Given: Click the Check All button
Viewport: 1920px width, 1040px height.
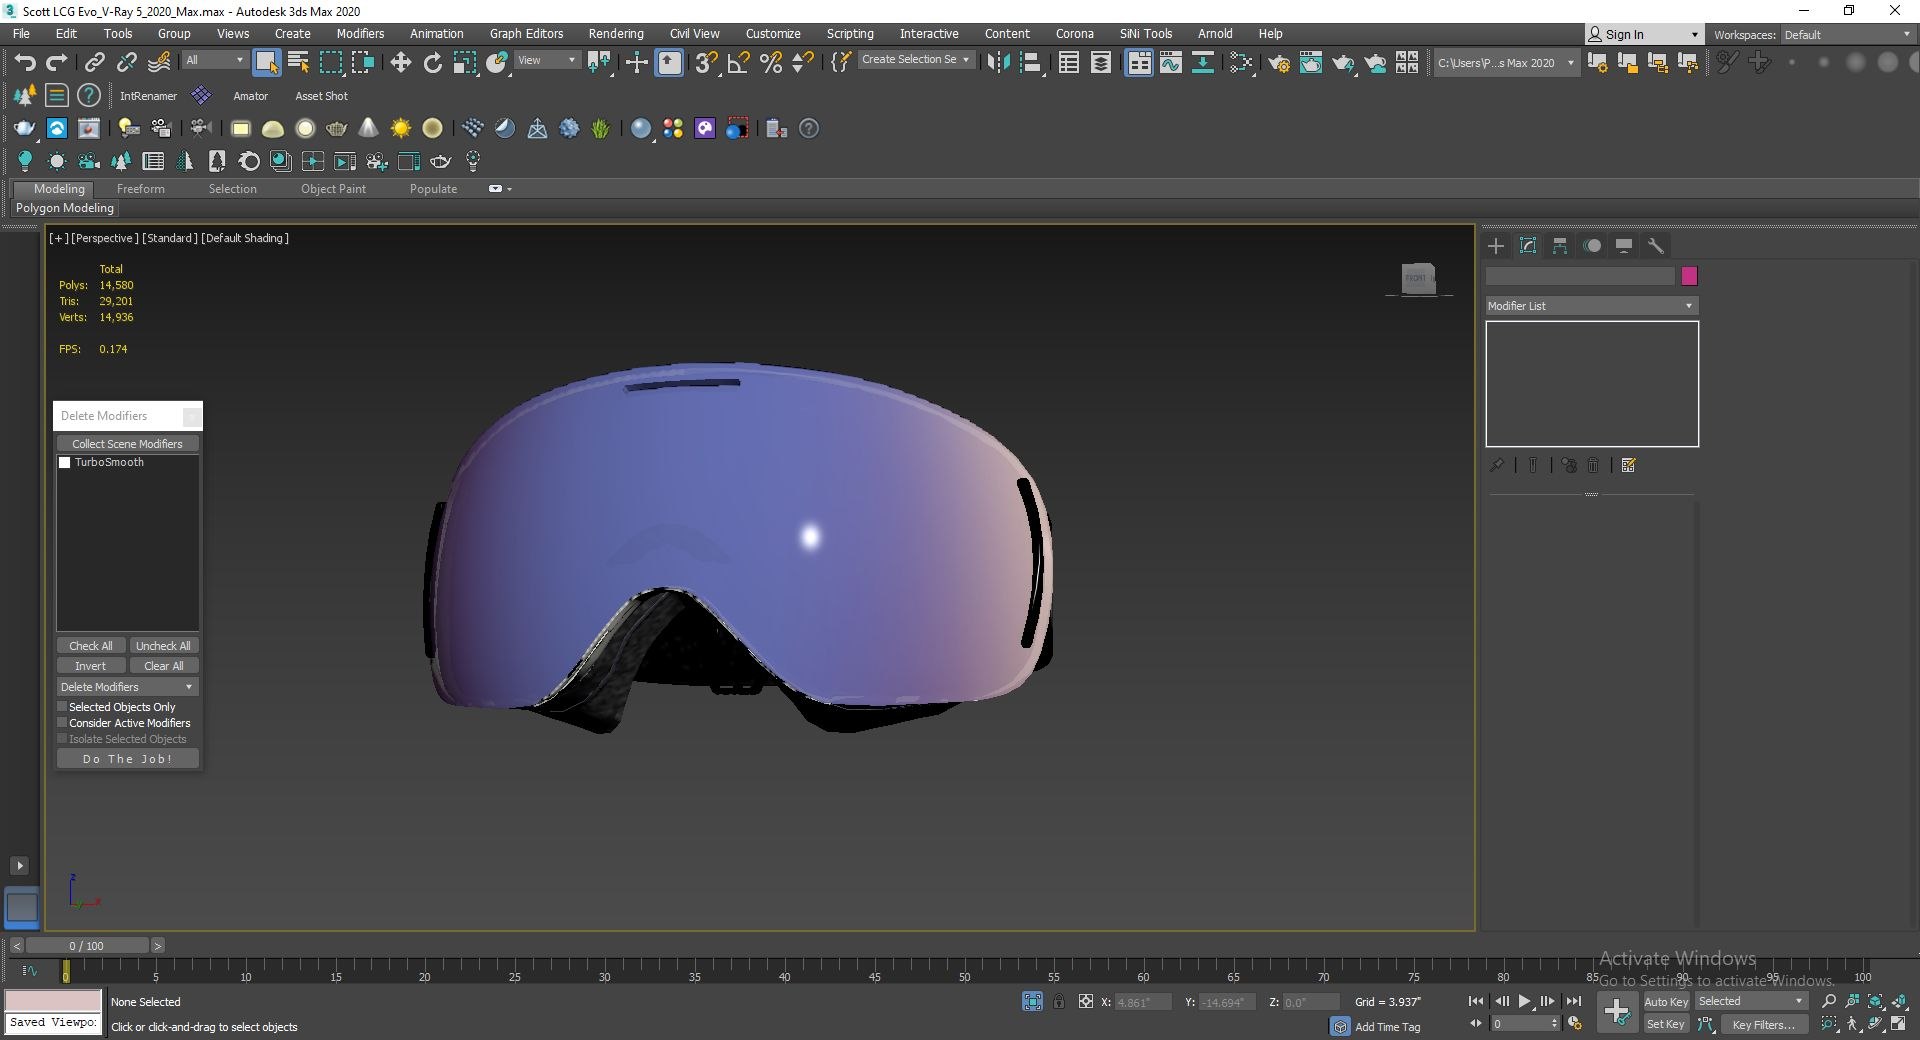Looking at the screenshot, I should [91, 646].
